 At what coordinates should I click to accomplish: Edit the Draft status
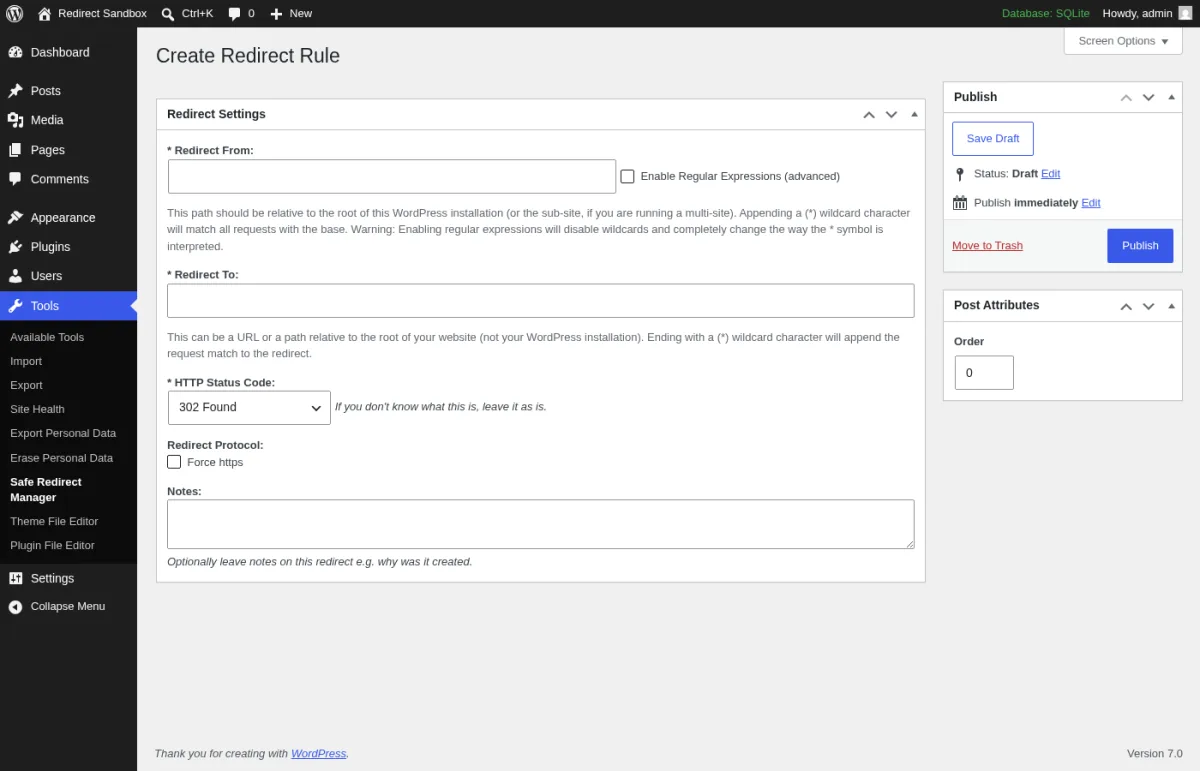coord(1050,174)
